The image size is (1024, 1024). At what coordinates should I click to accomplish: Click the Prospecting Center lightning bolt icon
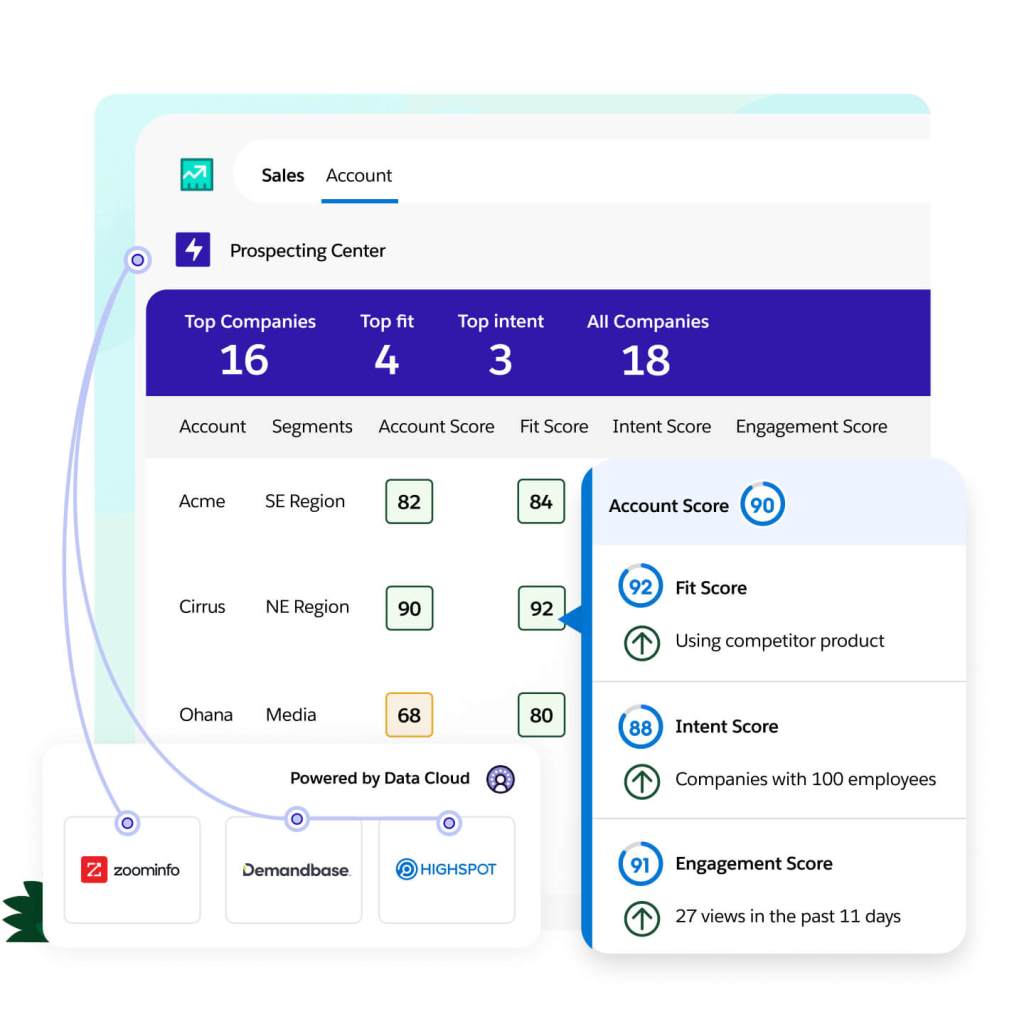[x=193, y=249]
